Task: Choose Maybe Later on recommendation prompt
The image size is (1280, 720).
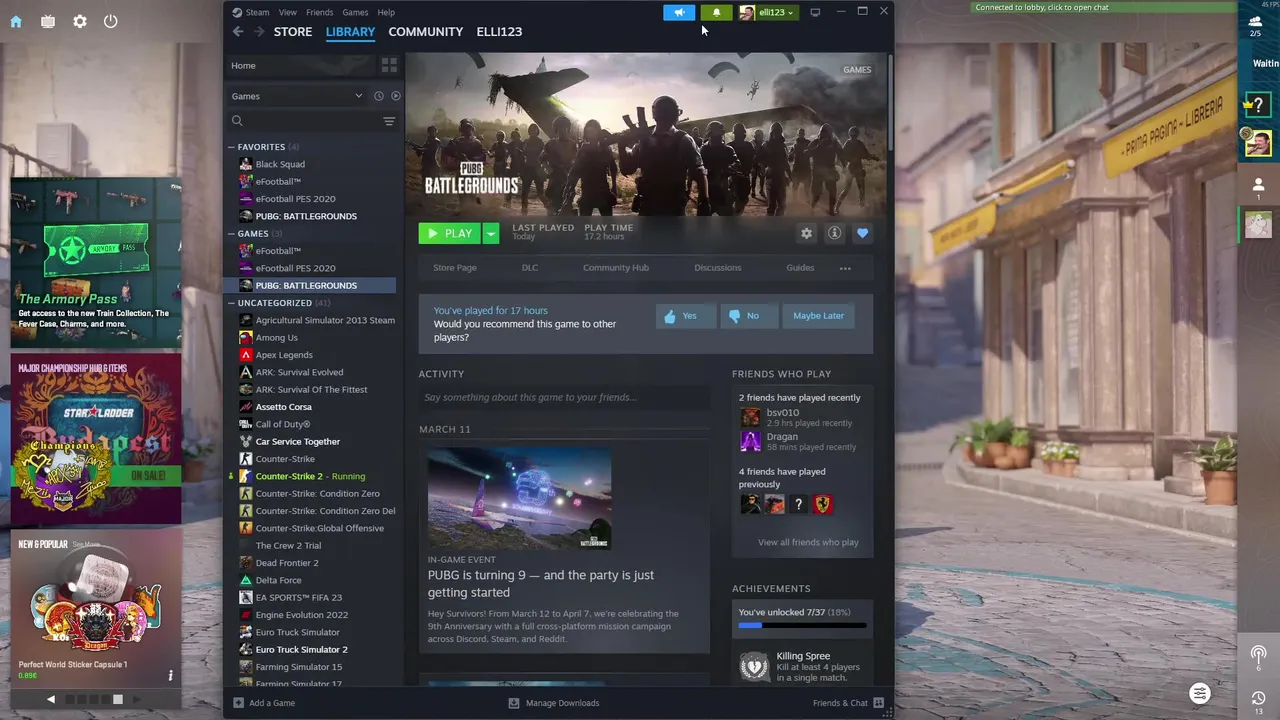Action: point(818,316)
